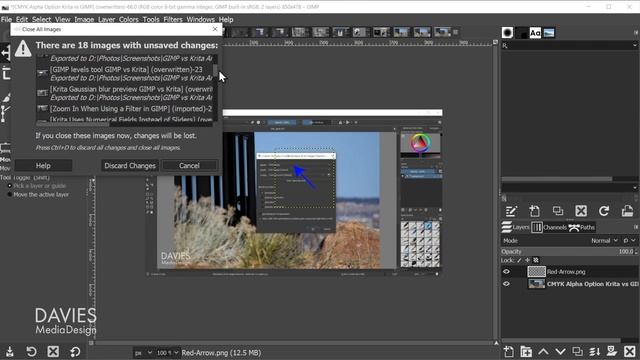The width and height of the screenshot is (640, 360).
Task: Switch to the Channels tab
Action: 549,227
